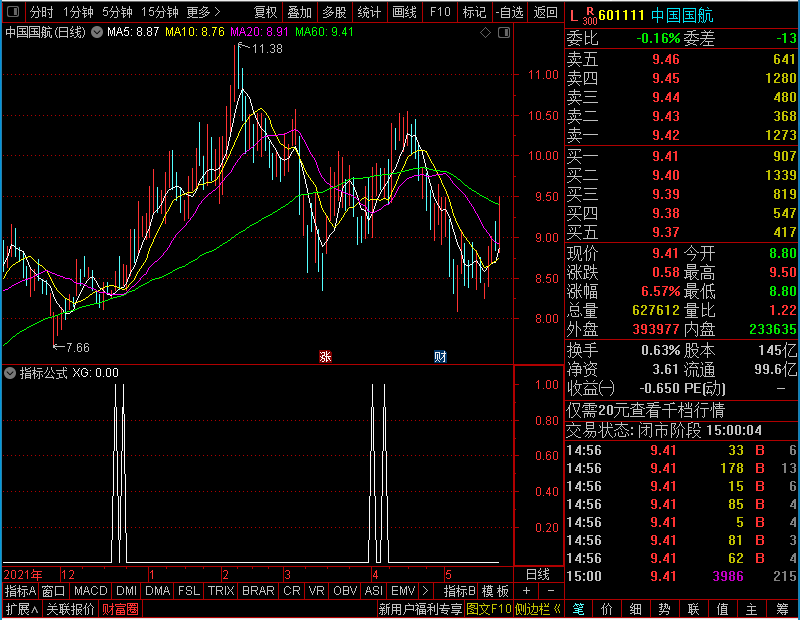This screenshot has width=800, height=620.
Task: Expand 更多 period options
Action: pos(203,12)
